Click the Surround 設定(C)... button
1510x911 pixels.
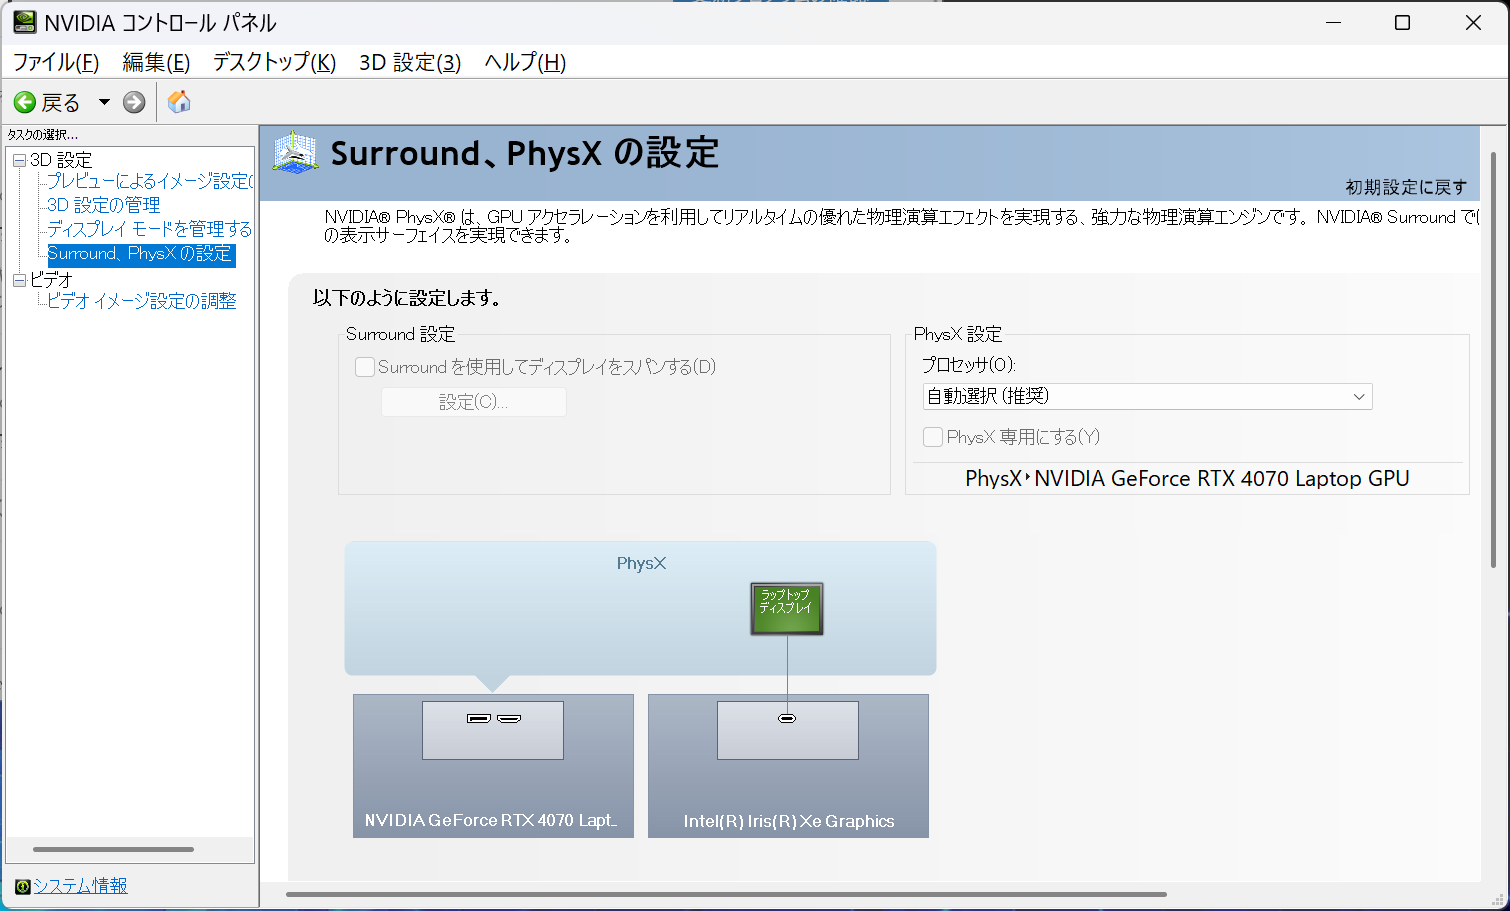pyautogui.click(x=474, y=402)
